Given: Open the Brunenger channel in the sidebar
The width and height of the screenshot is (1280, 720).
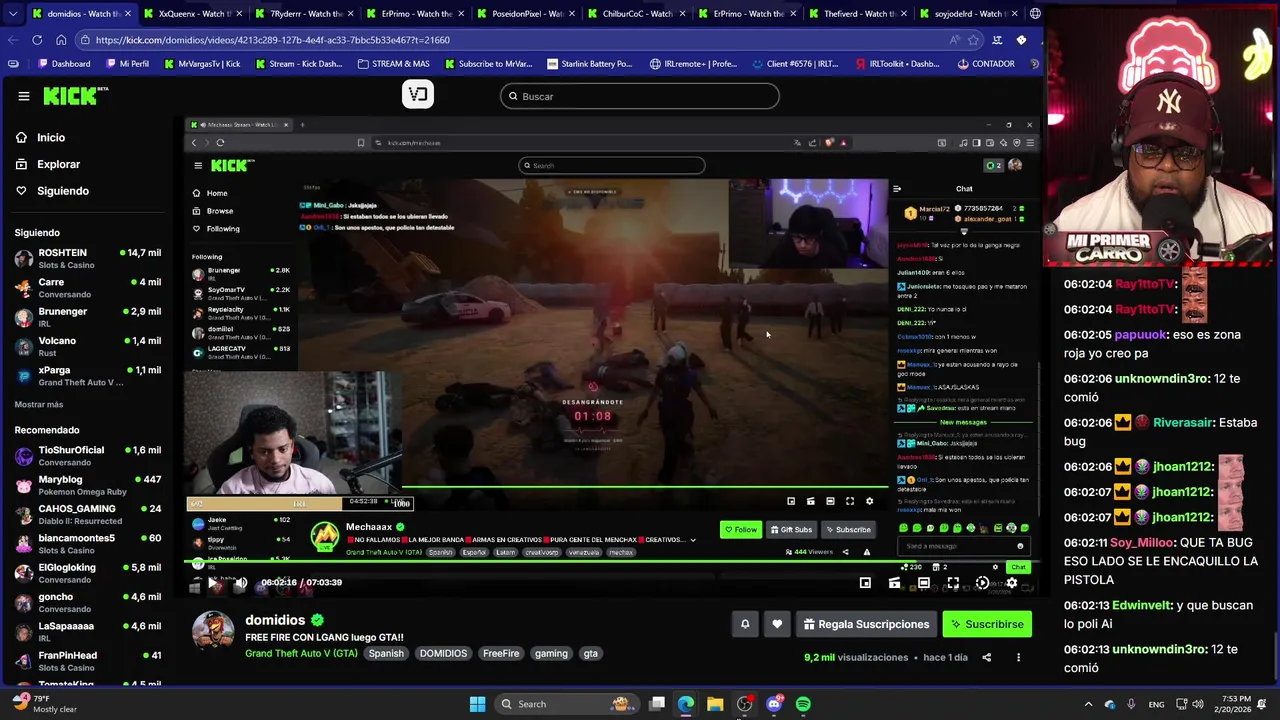Looking at the screenshot, I should (88, 317).
